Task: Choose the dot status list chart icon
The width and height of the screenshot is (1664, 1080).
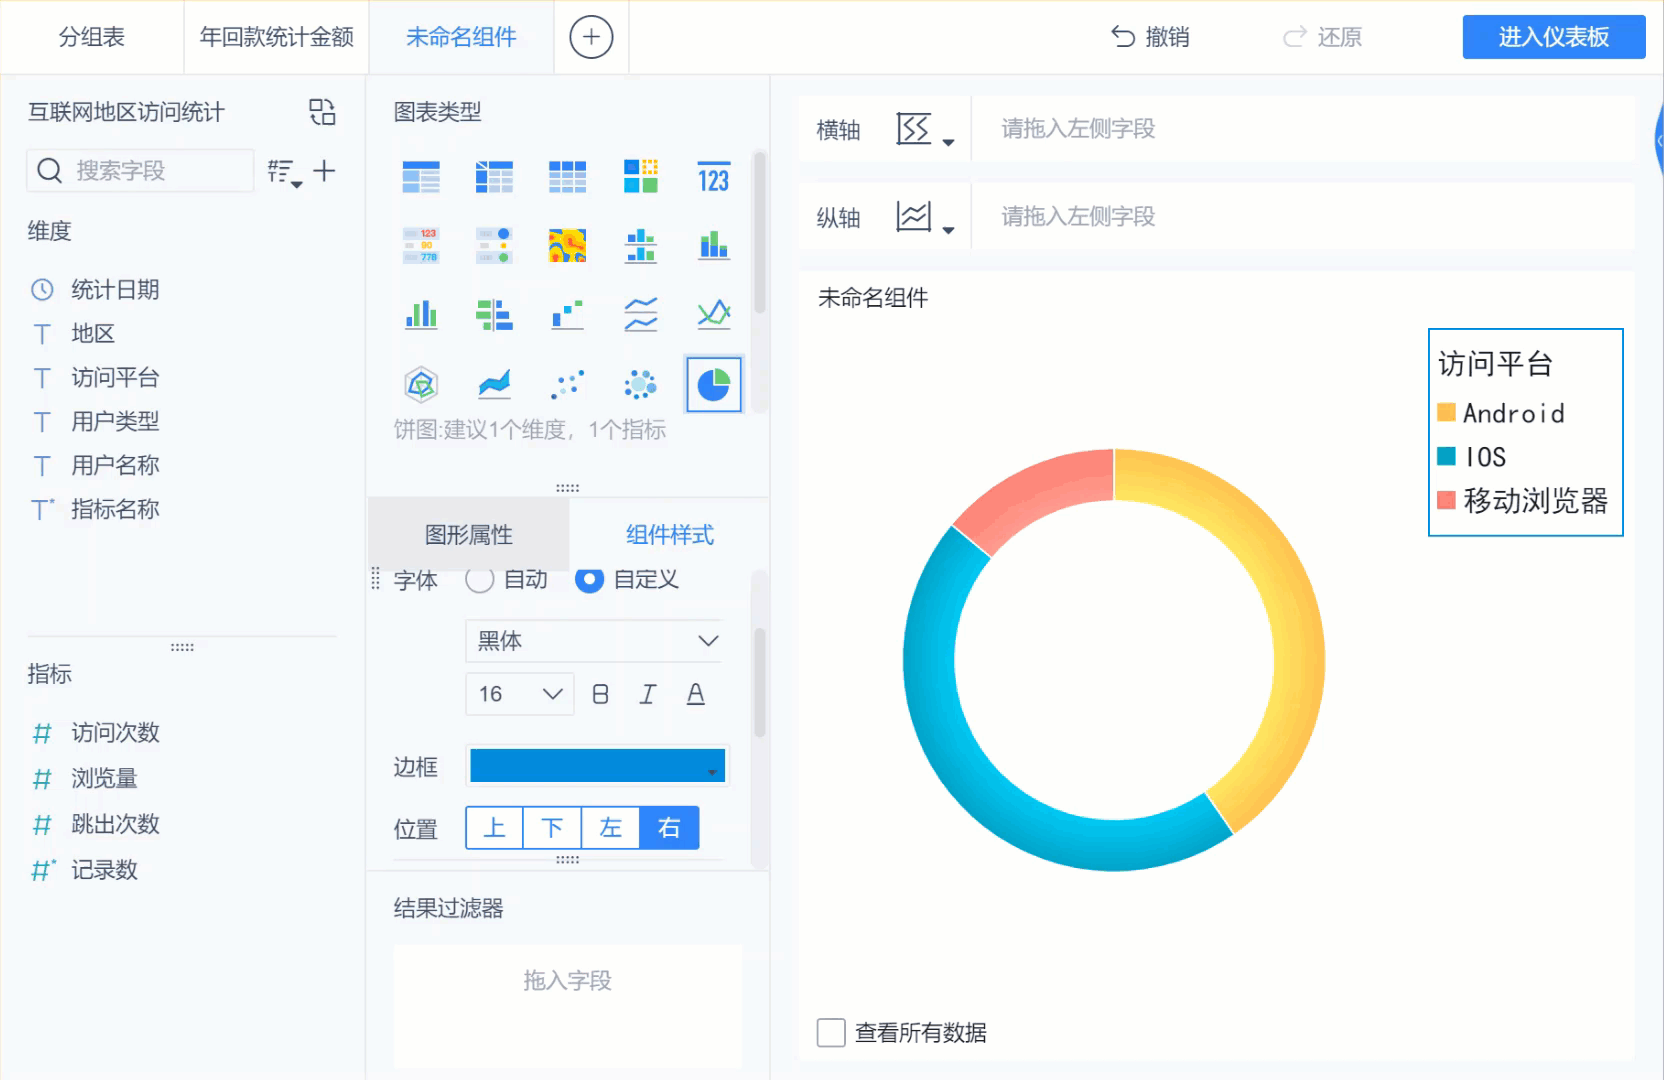Action: coord(494,245)
